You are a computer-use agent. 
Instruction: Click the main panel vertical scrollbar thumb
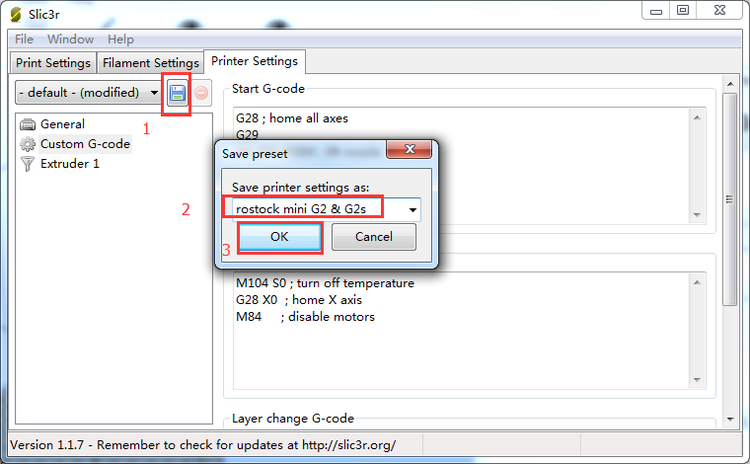[730, 199]
